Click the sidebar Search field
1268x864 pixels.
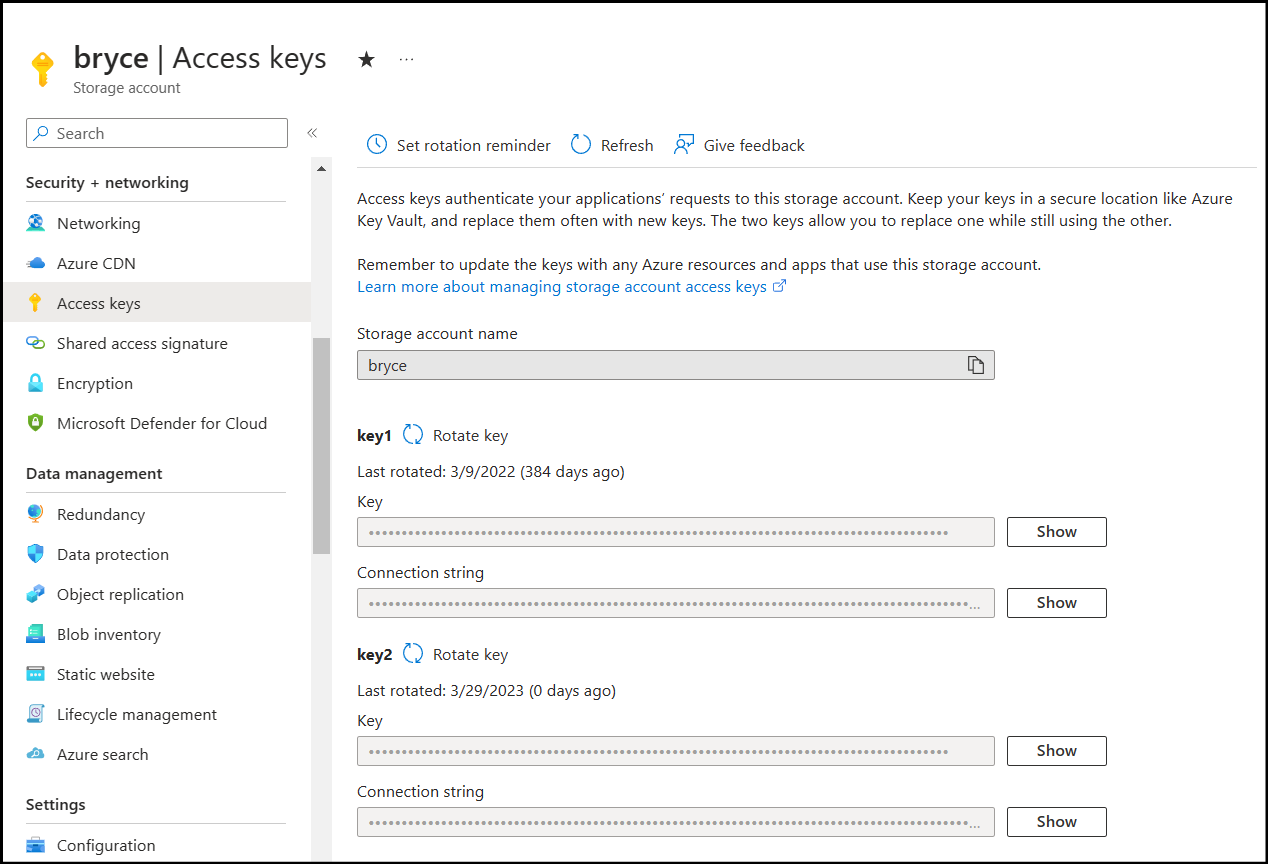(x=157, y=133)
